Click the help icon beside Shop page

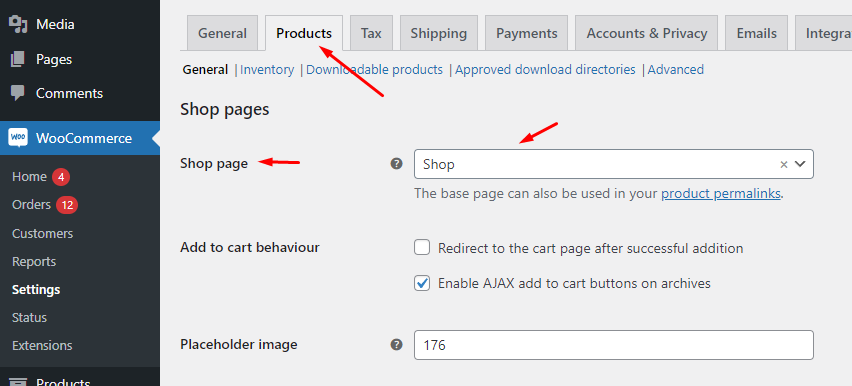point(397,164)
